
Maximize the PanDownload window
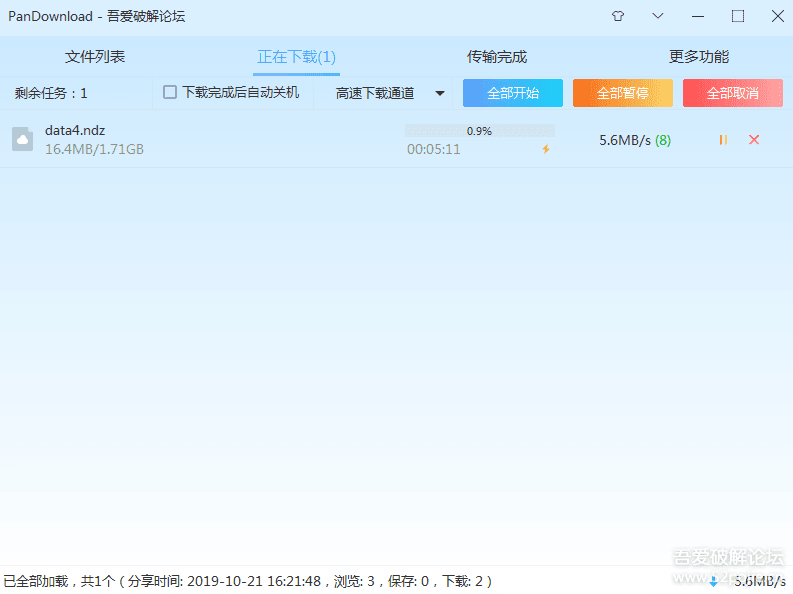(738, 16)
